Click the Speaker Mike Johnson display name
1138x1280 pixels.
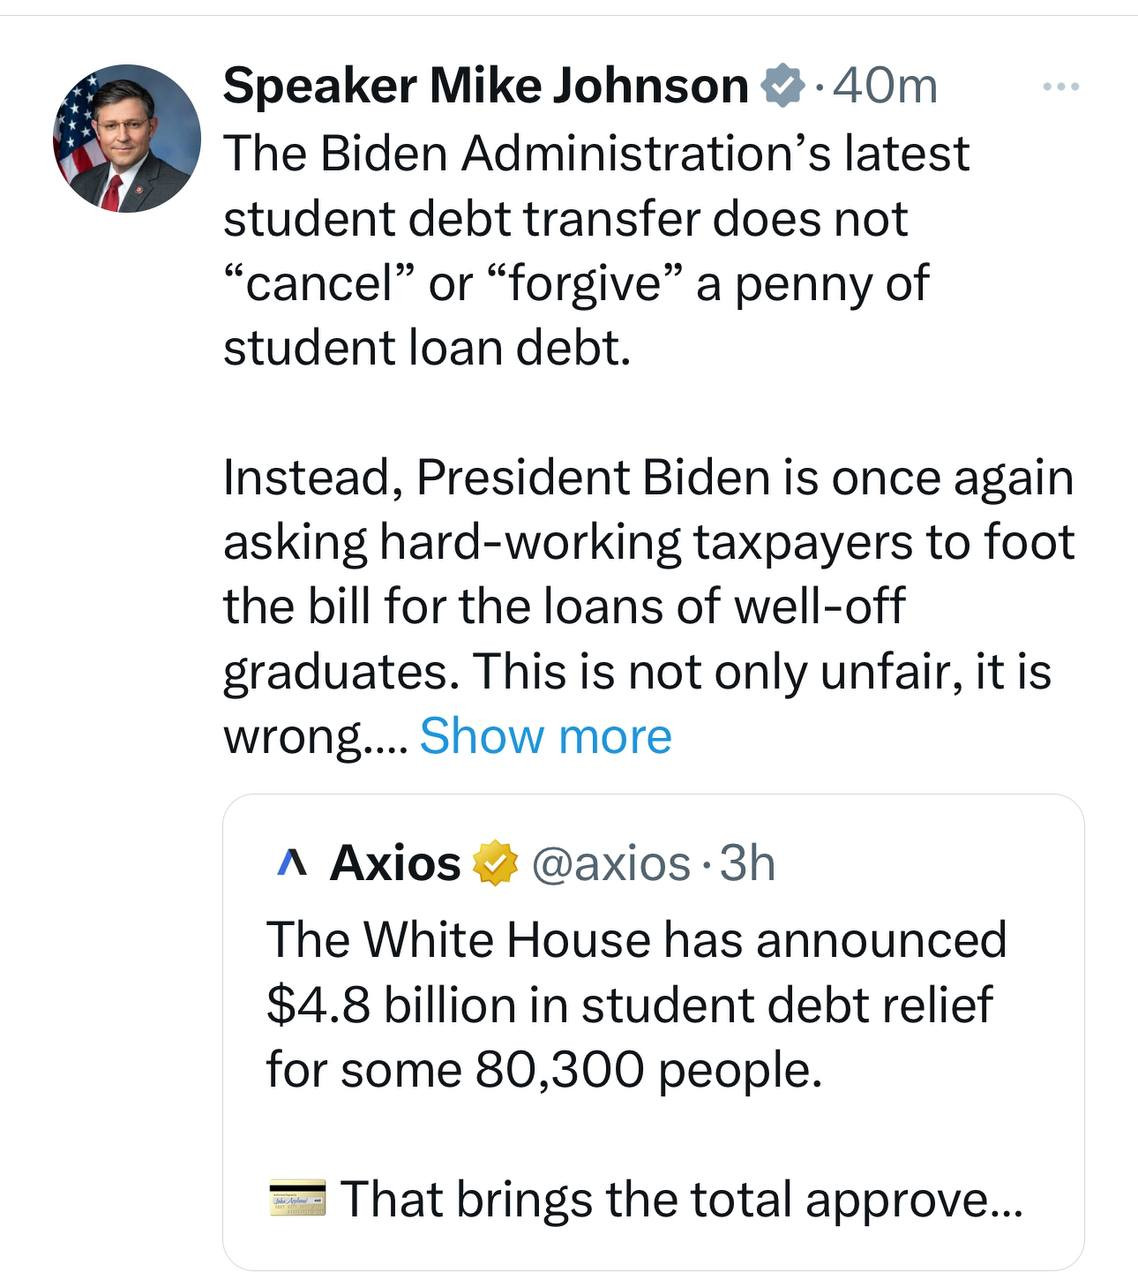[485, 85]
